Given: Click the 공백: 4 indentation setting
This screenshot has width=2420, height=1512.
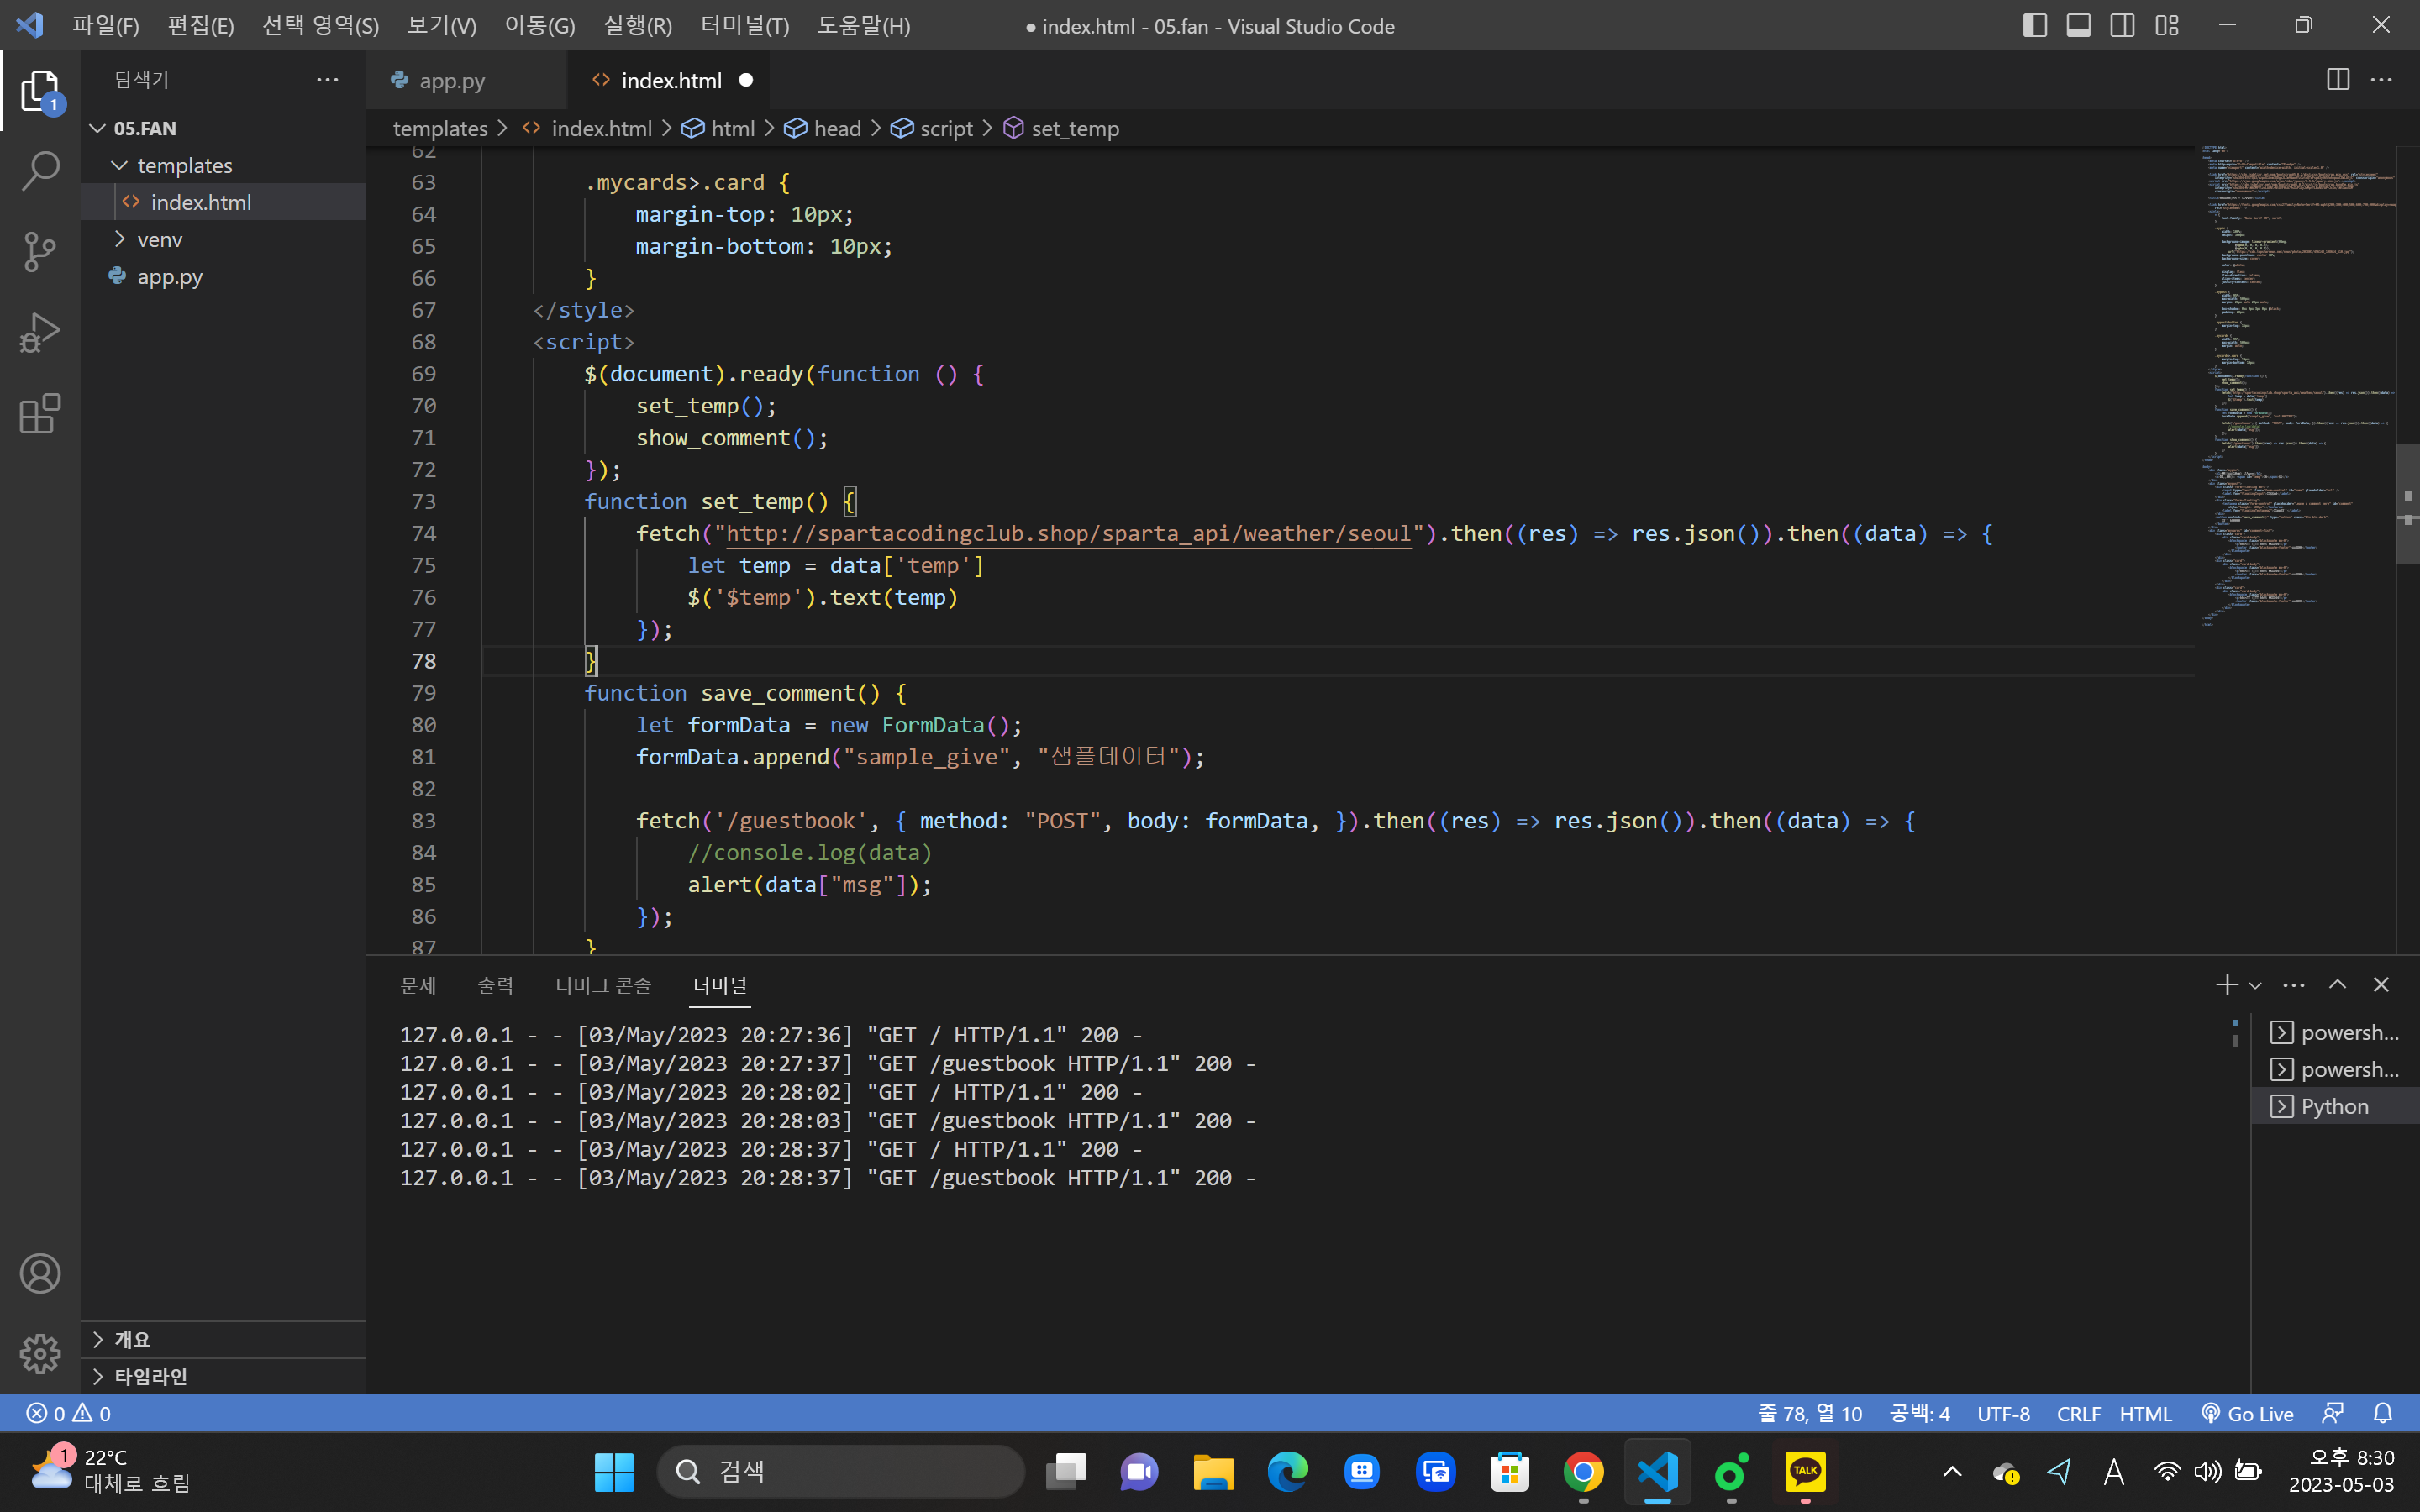Looking at the screenshot, I should coord(1920,1413).
